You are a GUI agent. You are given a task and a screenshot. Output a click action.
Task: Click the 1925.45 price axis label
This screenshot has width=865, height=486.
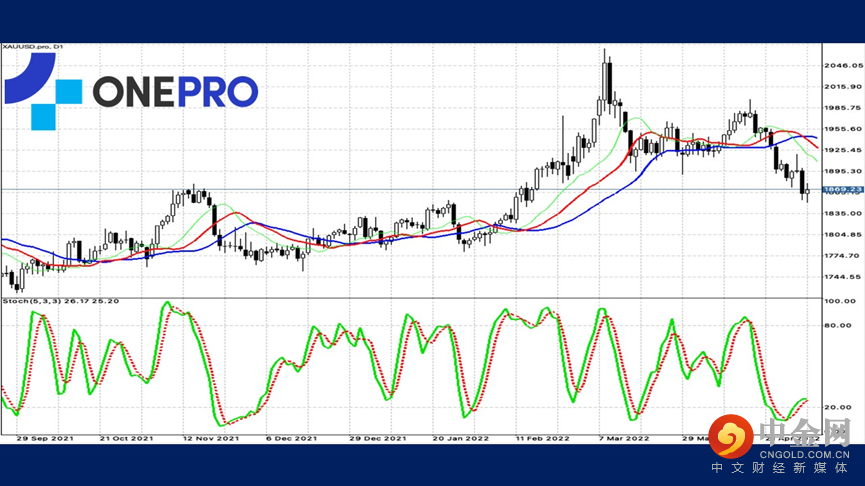click(843, 150)
